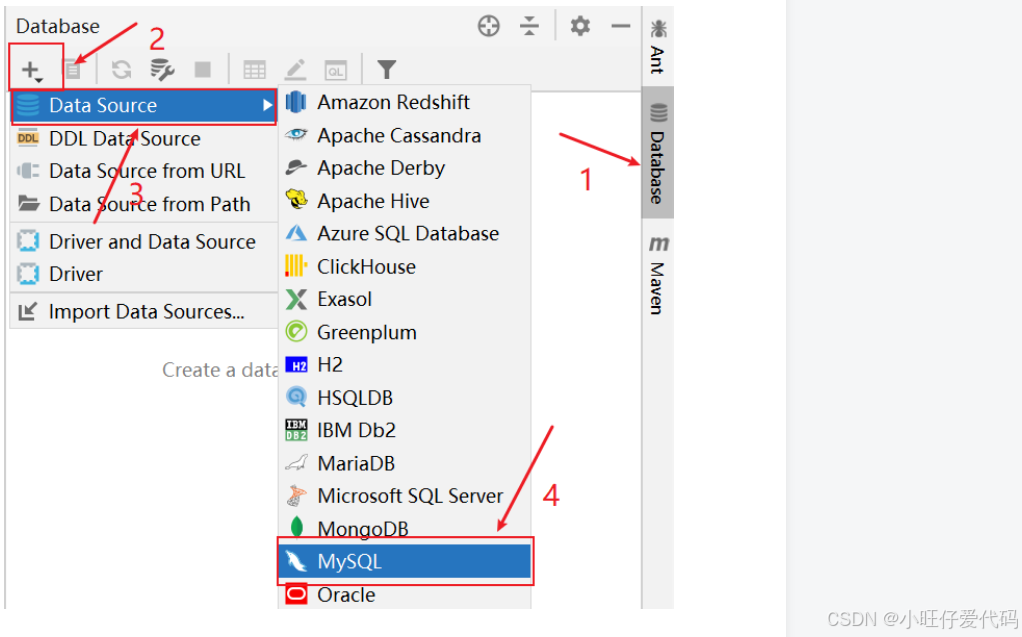Viewport: 1022px width, 637px height.
Task: Choose Apache Derby data source
Action: [405, 168]
